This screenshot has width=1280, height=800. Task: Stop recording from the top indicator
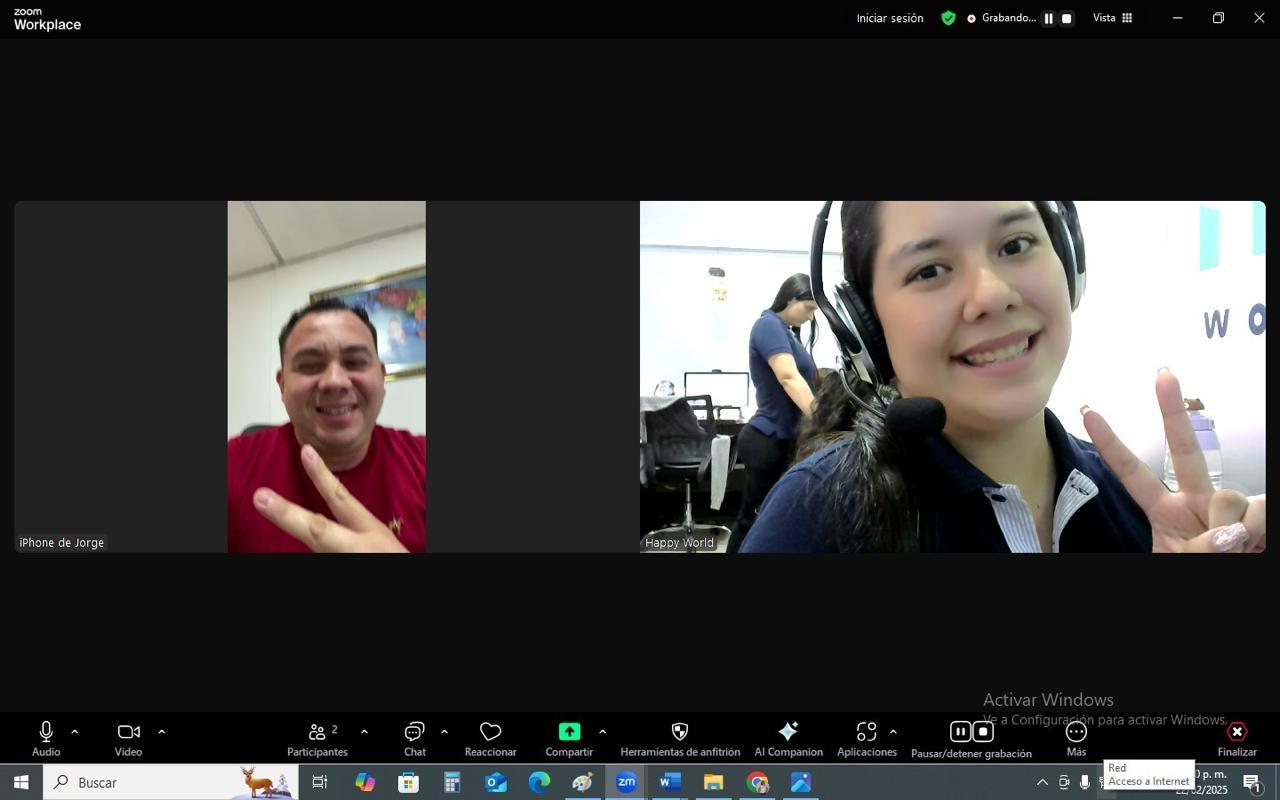pyautogui.click(x=1066, y=18)
